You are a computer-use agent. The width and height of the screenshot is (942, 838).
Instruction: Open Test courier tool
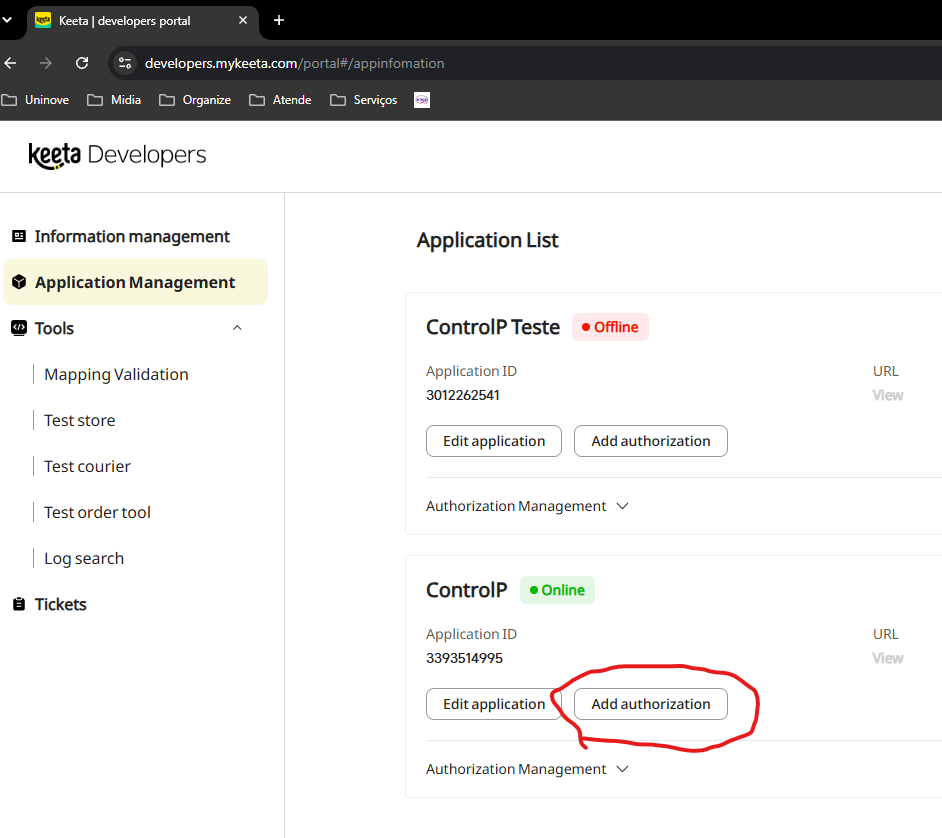88,466
